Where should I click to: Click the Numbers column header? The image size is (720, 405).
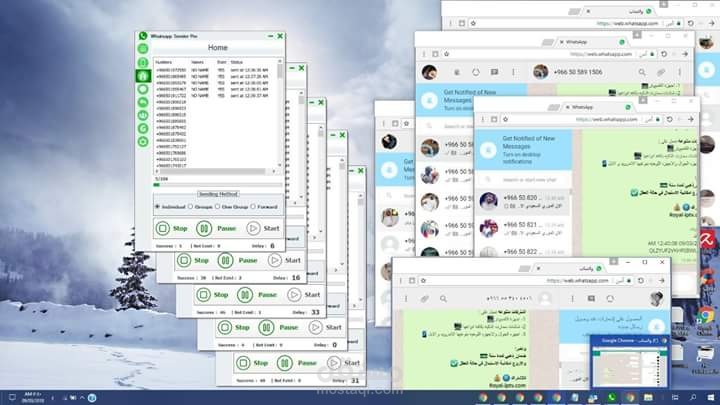pos(163,62)
